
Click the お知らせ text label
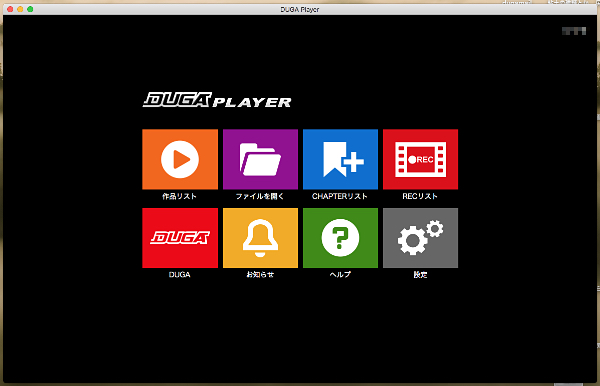click(x=260, y=275)
